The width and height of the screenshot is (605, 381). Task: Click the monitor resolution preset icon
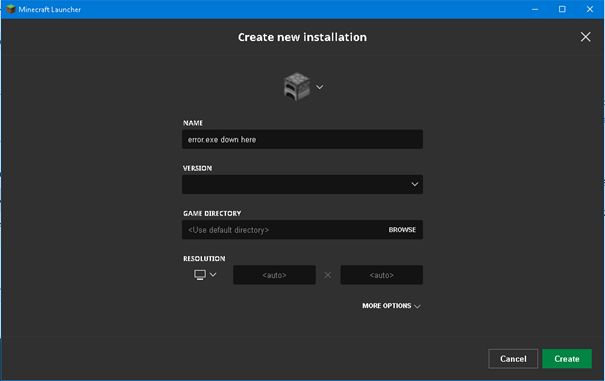pos(199,275)
